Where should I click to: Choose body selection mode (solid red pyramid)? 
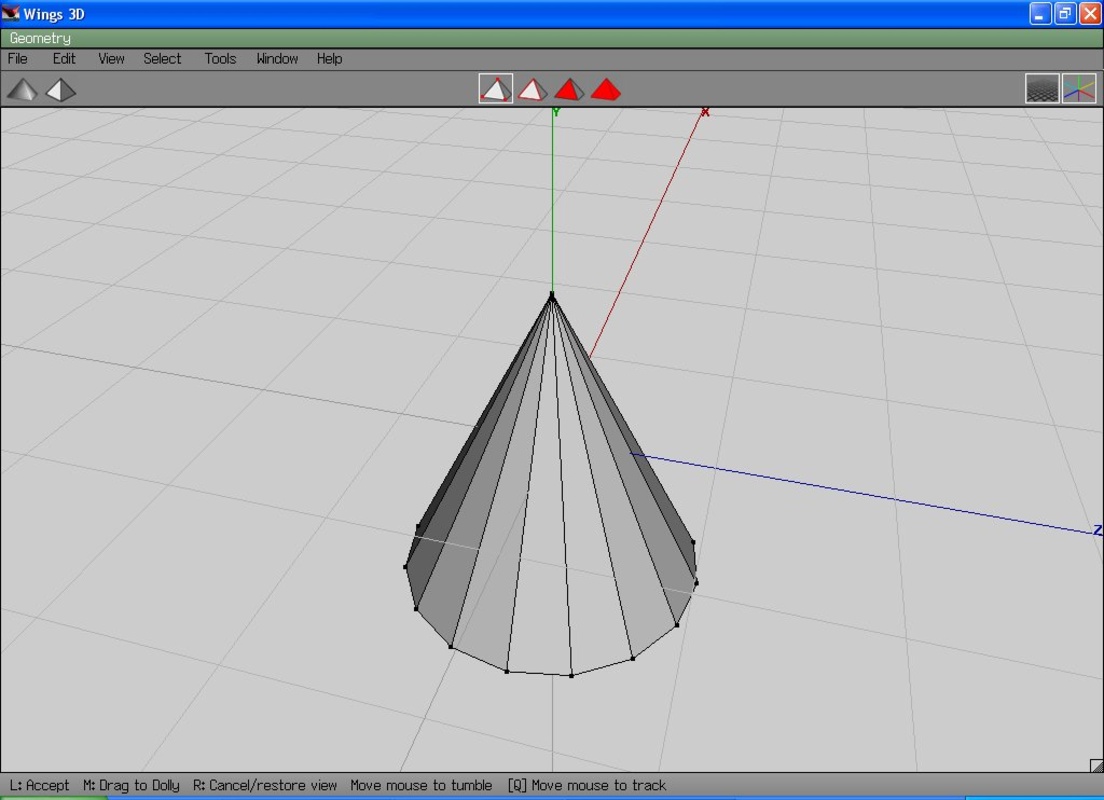pyautogui.click(x=605, y=89)
